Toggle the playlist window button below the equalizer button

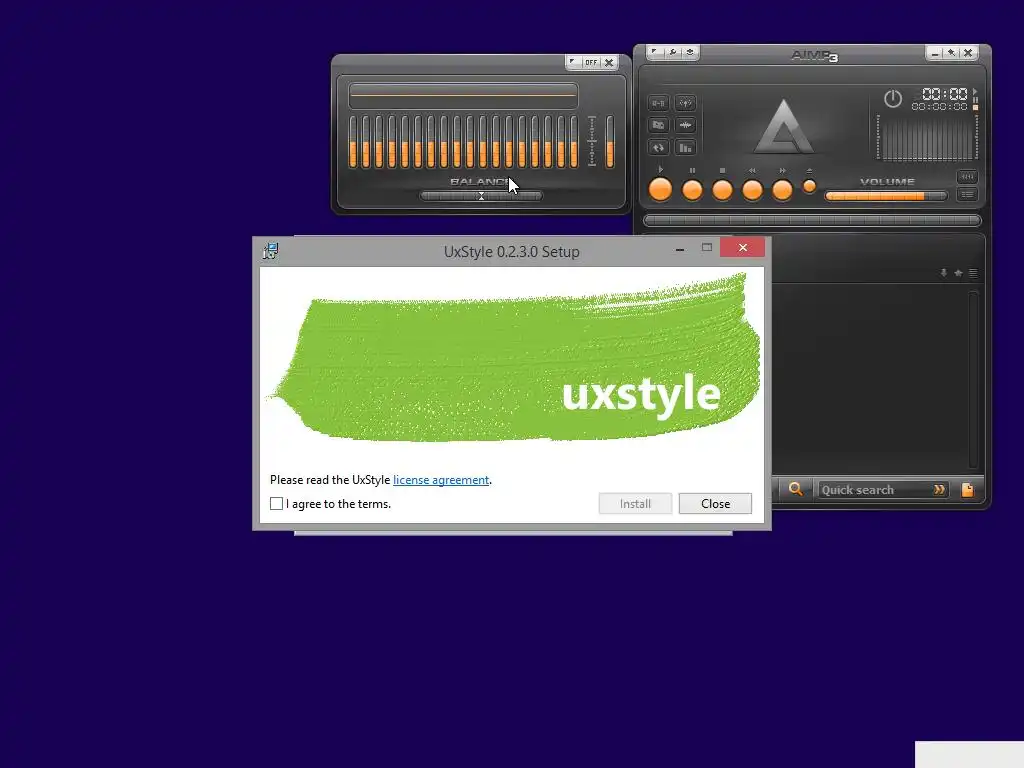coord(967,195)
